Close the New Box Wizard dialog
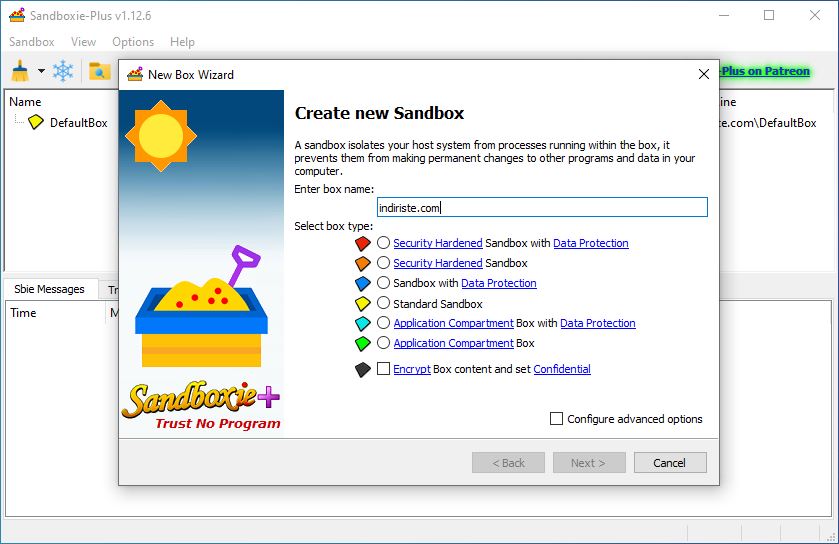This screenshot has width=839, height=544. 704,74
